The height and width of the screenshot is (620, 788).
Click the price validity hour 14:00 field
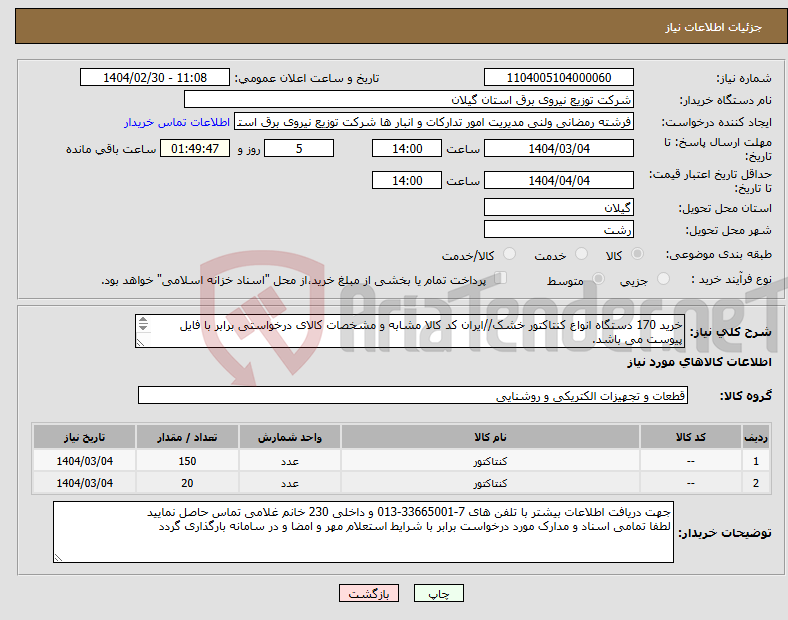click(407, 180)
